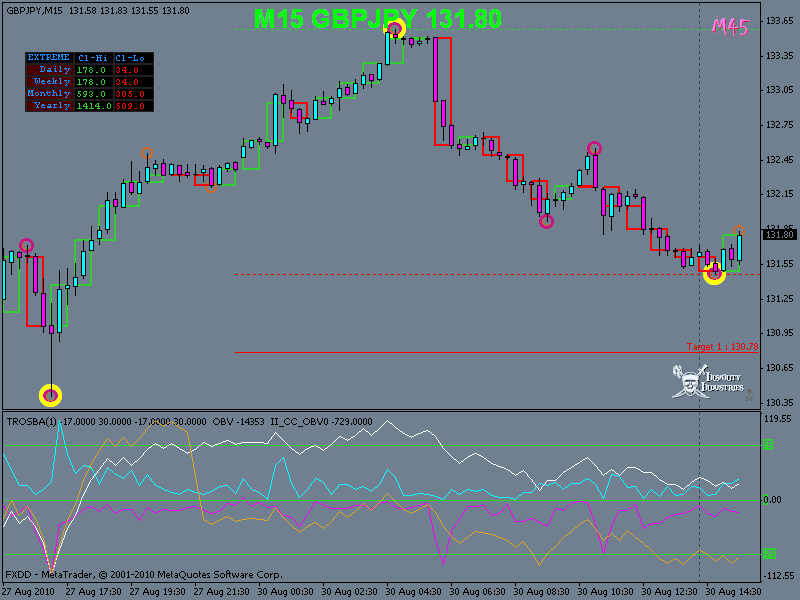The image size is (800, 600).
Task: Click the 133.65 price axis label
Action: pos(779,21)
